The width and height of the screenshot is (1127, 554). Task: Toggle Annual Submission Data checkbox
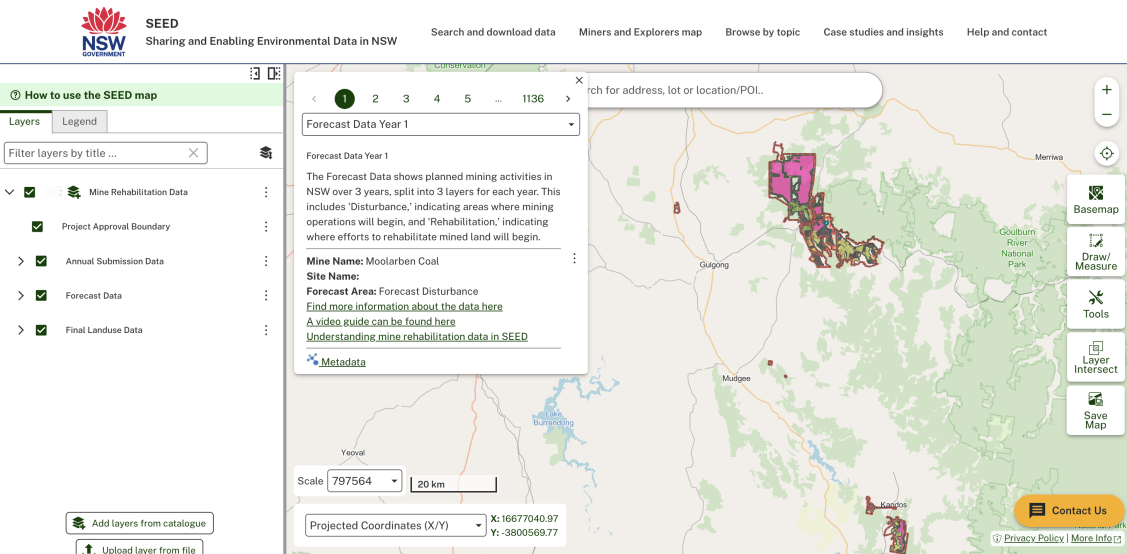41,261
